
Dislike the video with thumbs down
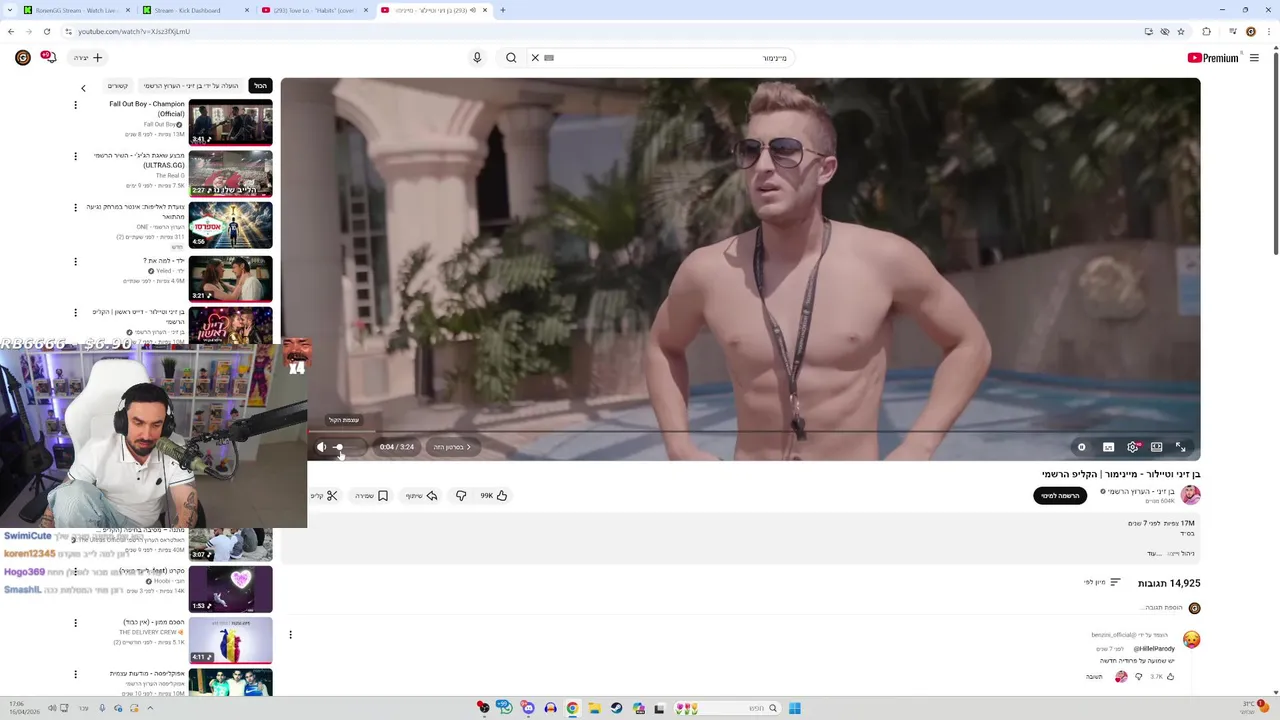click(x=461, y=496)
